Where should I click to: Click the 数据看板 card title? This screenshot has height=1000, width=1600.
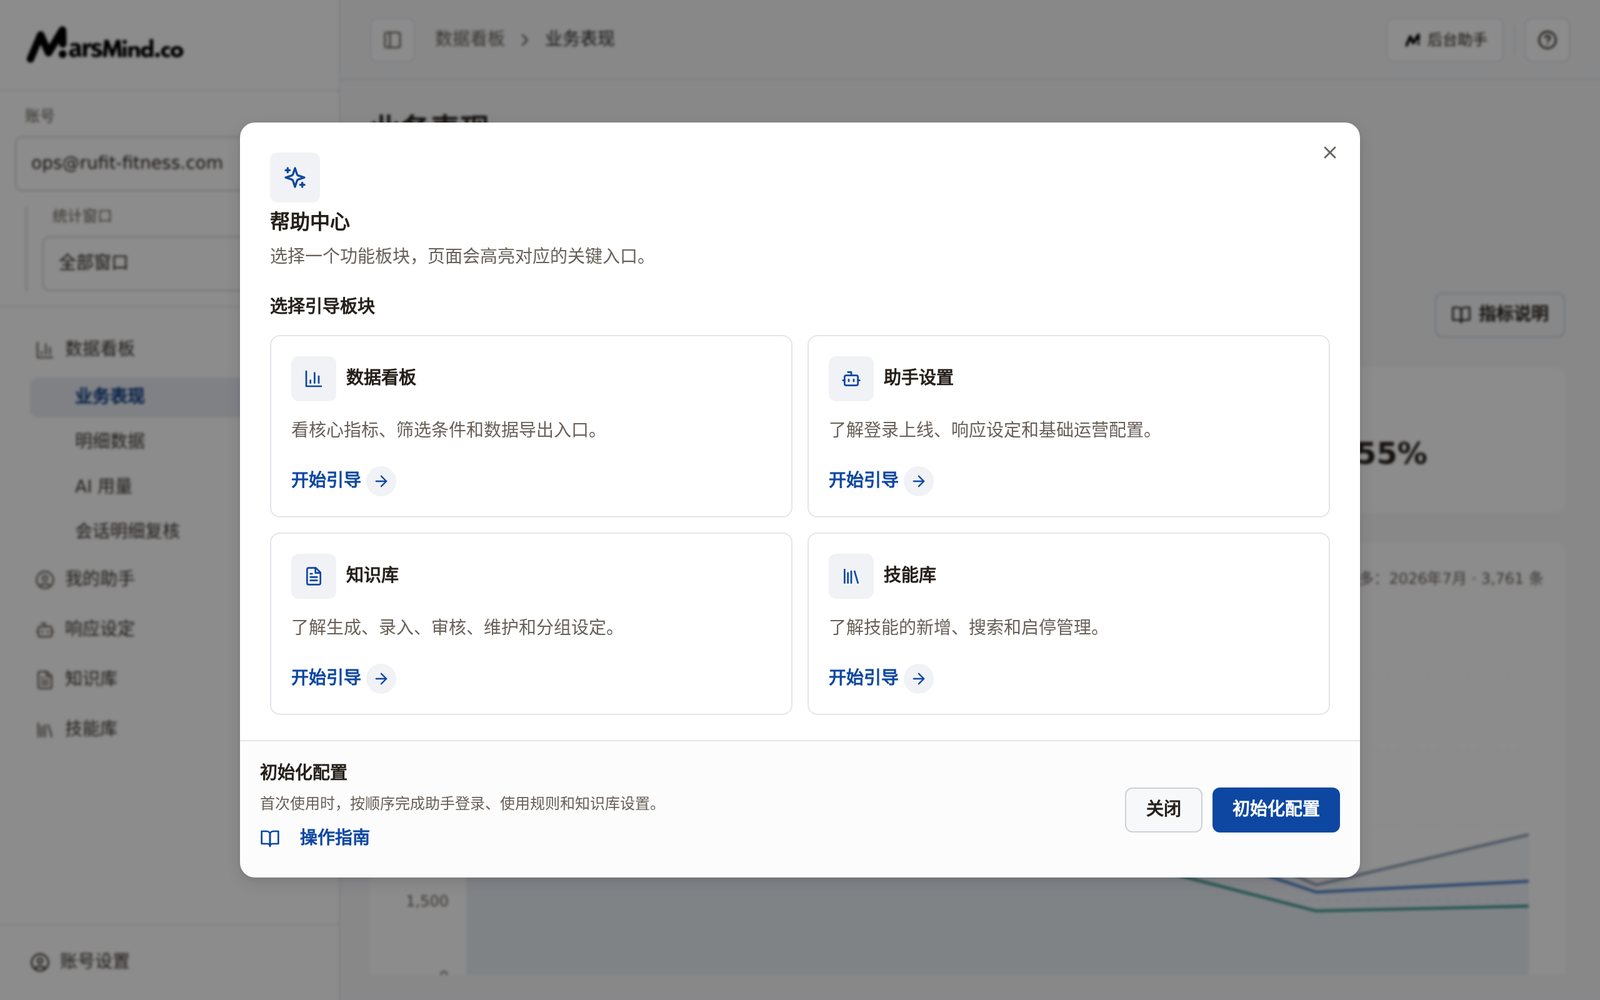coord(381,378)
